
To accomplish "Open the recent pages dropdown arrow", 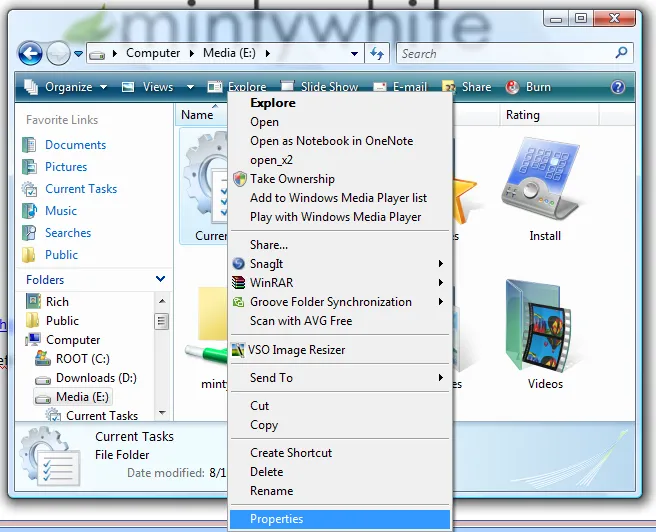I will (78, 54).
